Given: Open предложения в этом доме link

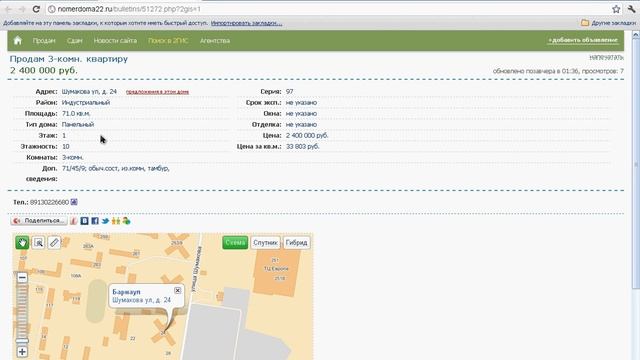Looking at the screenshot, I should [x=157, y=92].
